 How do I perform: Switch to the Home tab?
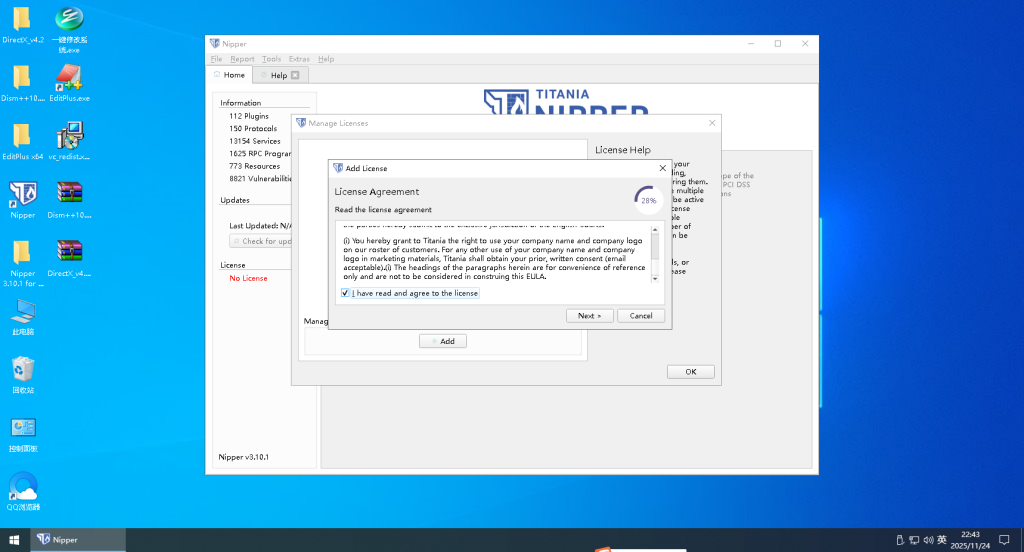click(229, 75)
